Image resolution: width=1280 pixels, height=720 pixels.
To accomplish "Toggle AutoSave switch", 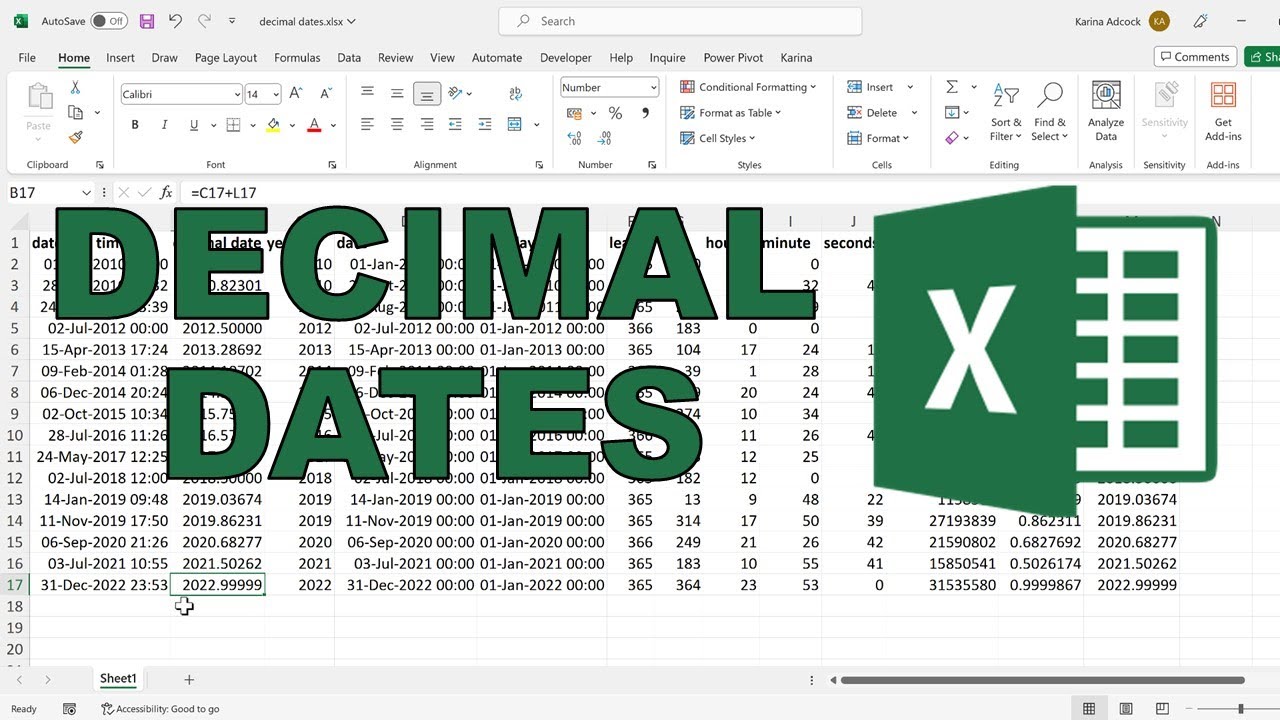I will 109,21.
